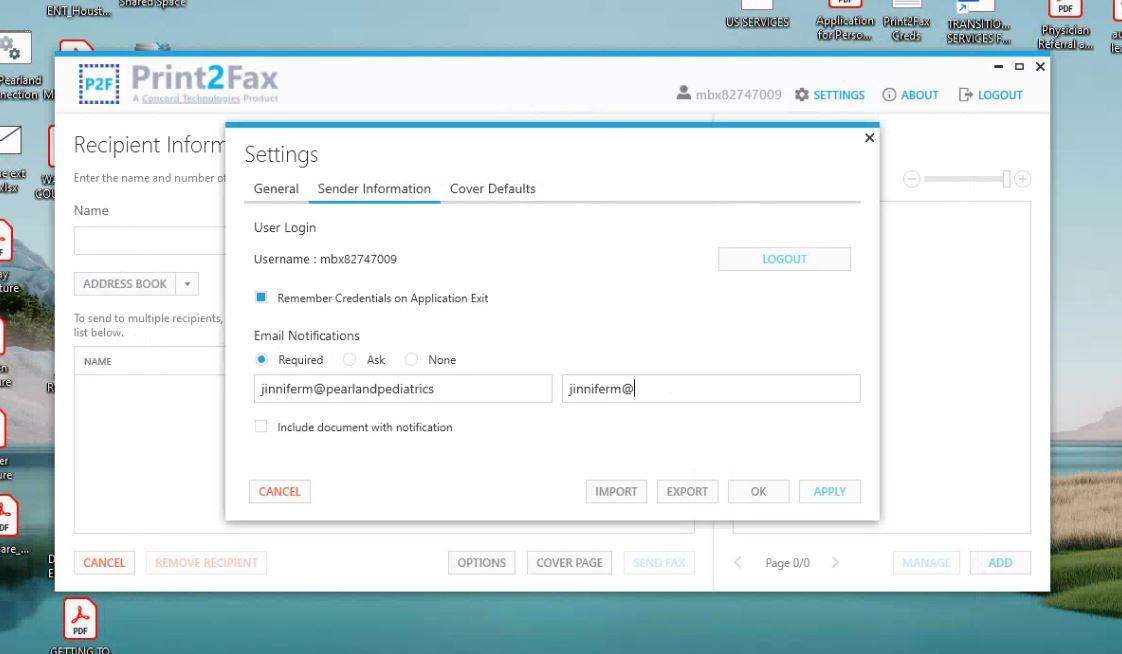Maximize the Print2Fax window

click(1019, 67)
